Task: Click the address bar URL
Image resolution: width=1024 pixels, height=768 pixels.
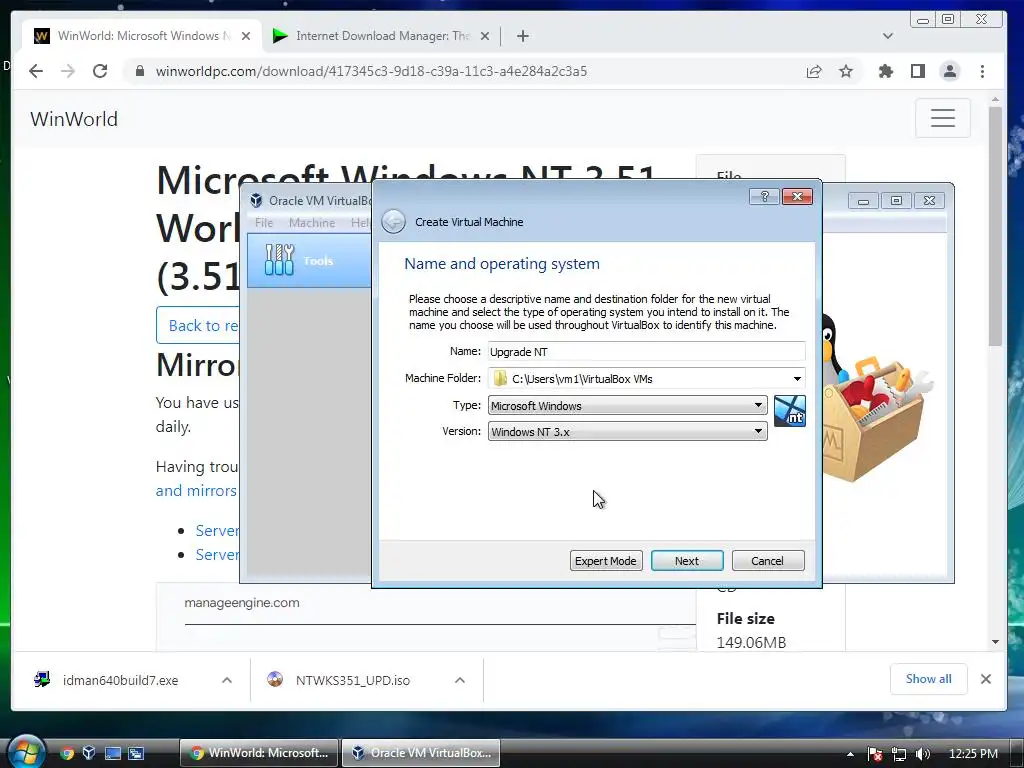Action: (x=371, y=71)
